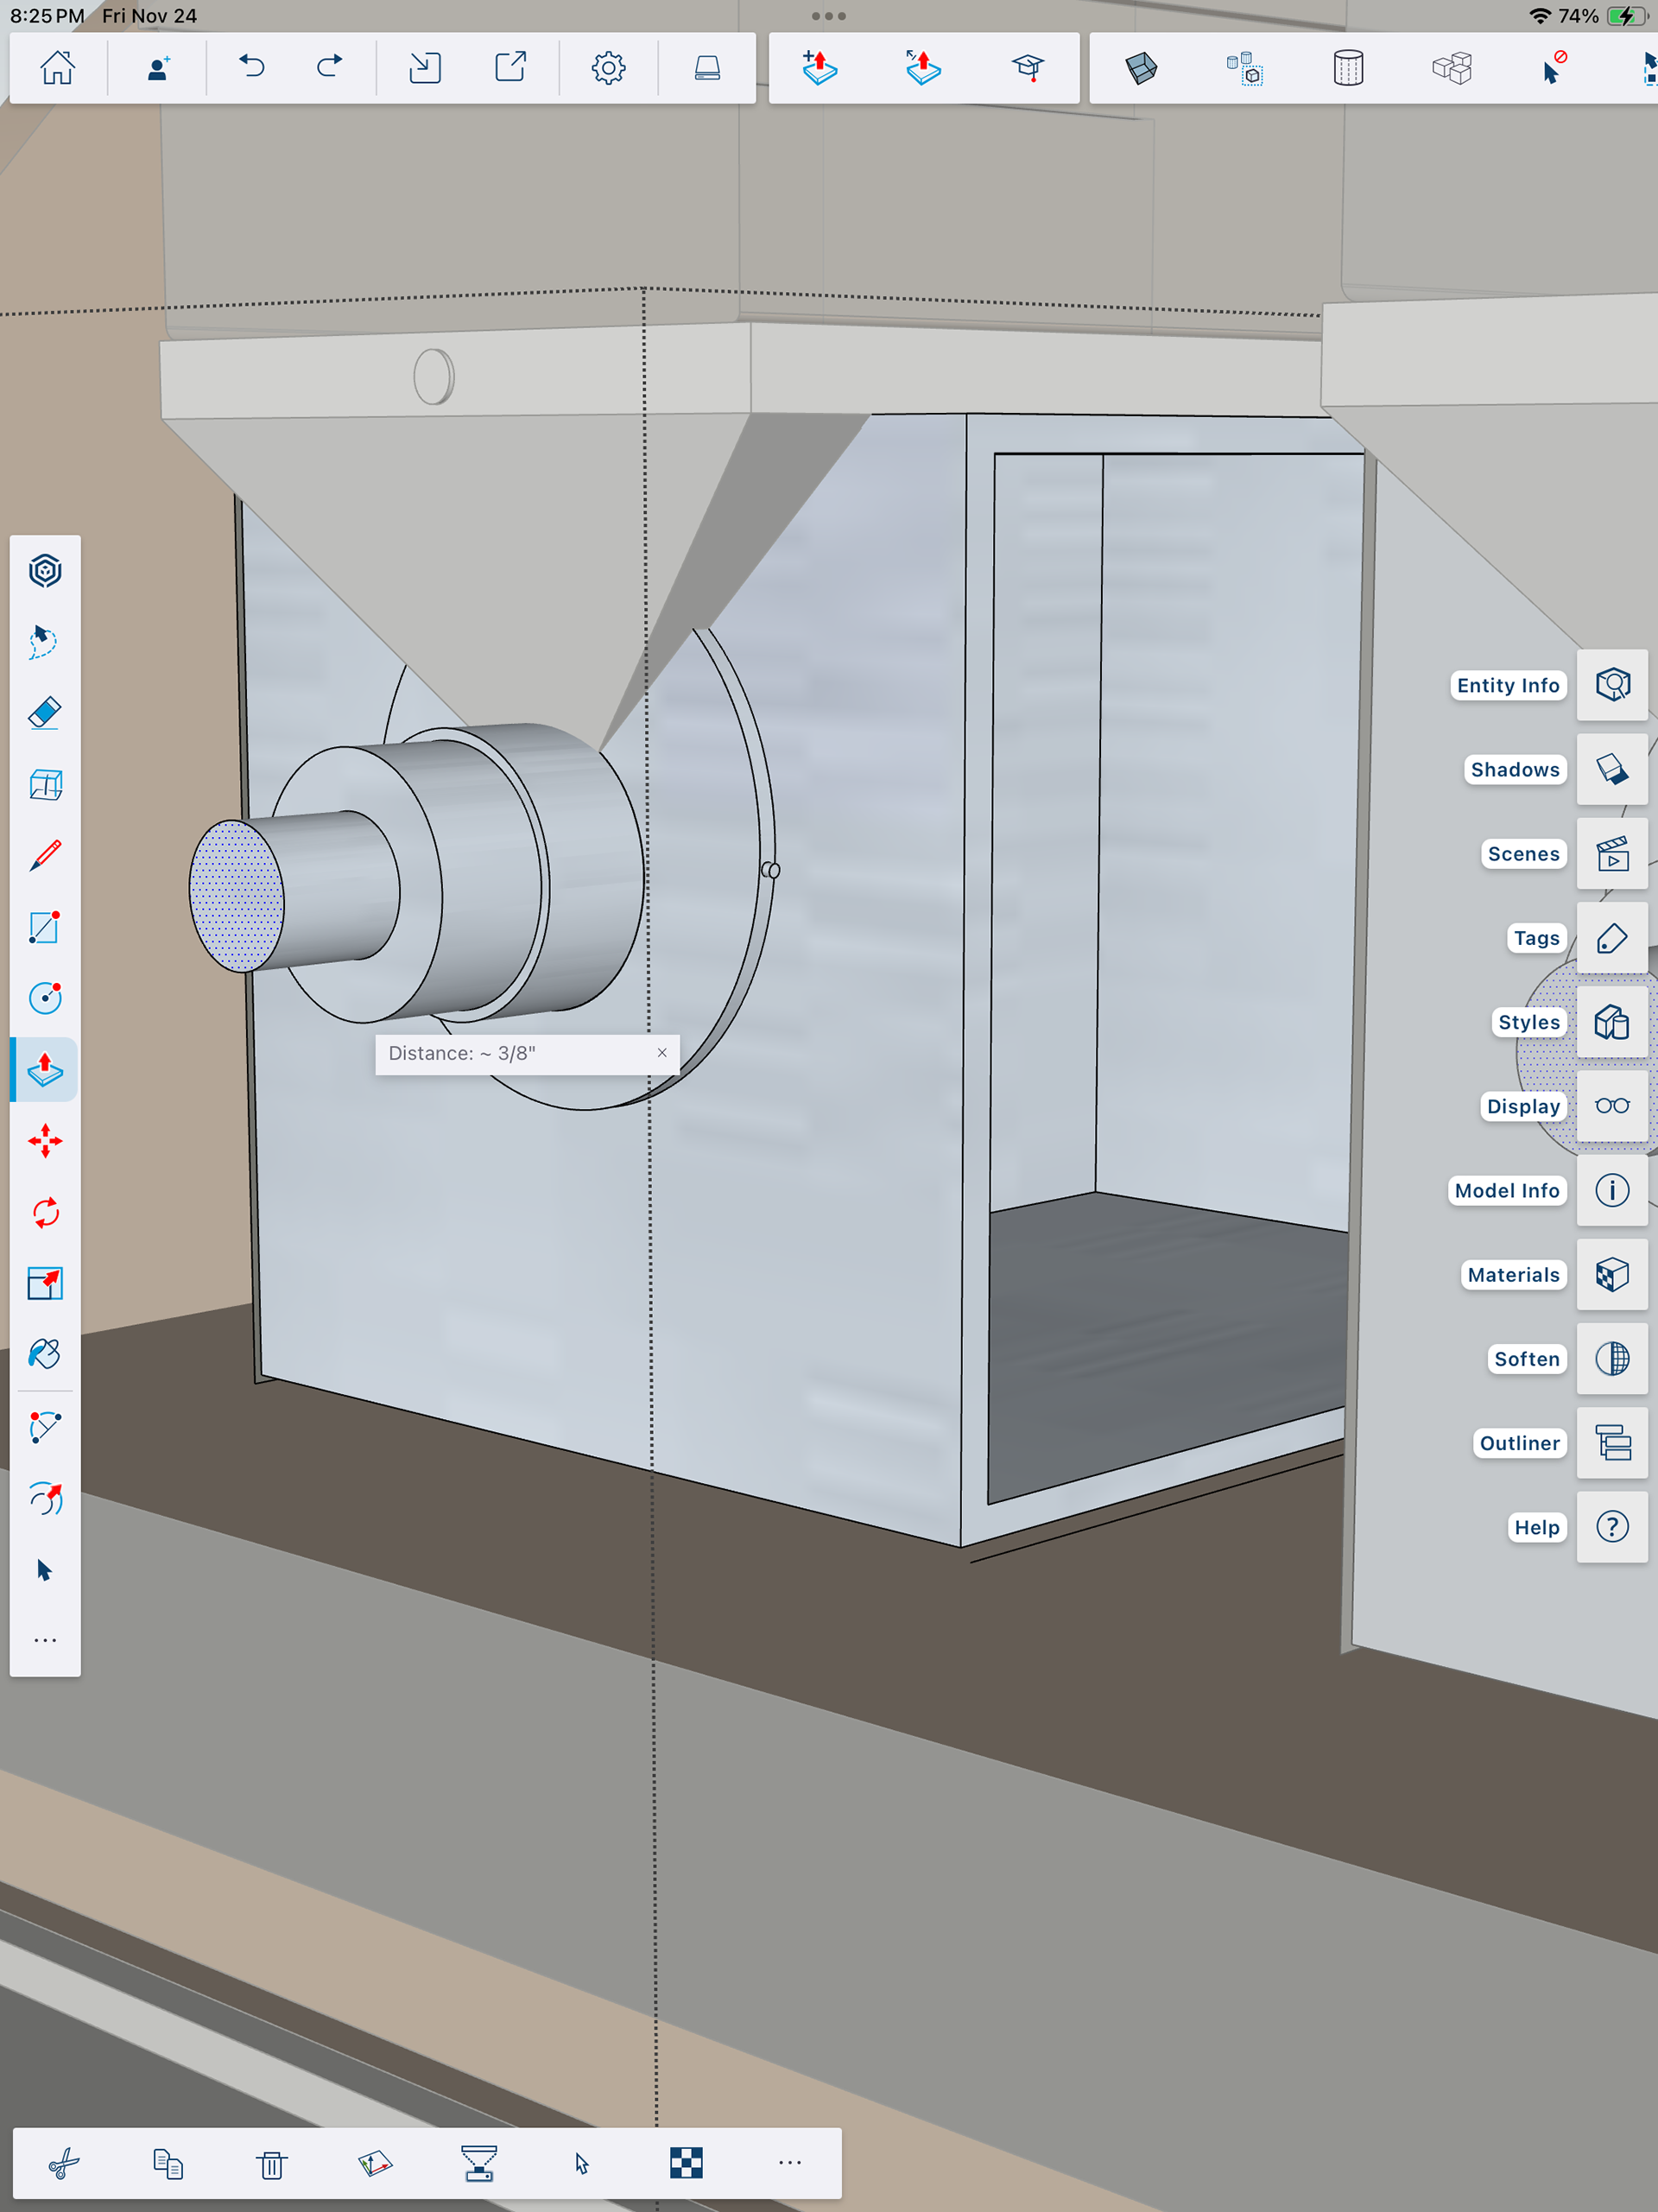The width and height of the screenshot is (1658, 2212).
Task: Open the Tags panel
Action: 1611,938
